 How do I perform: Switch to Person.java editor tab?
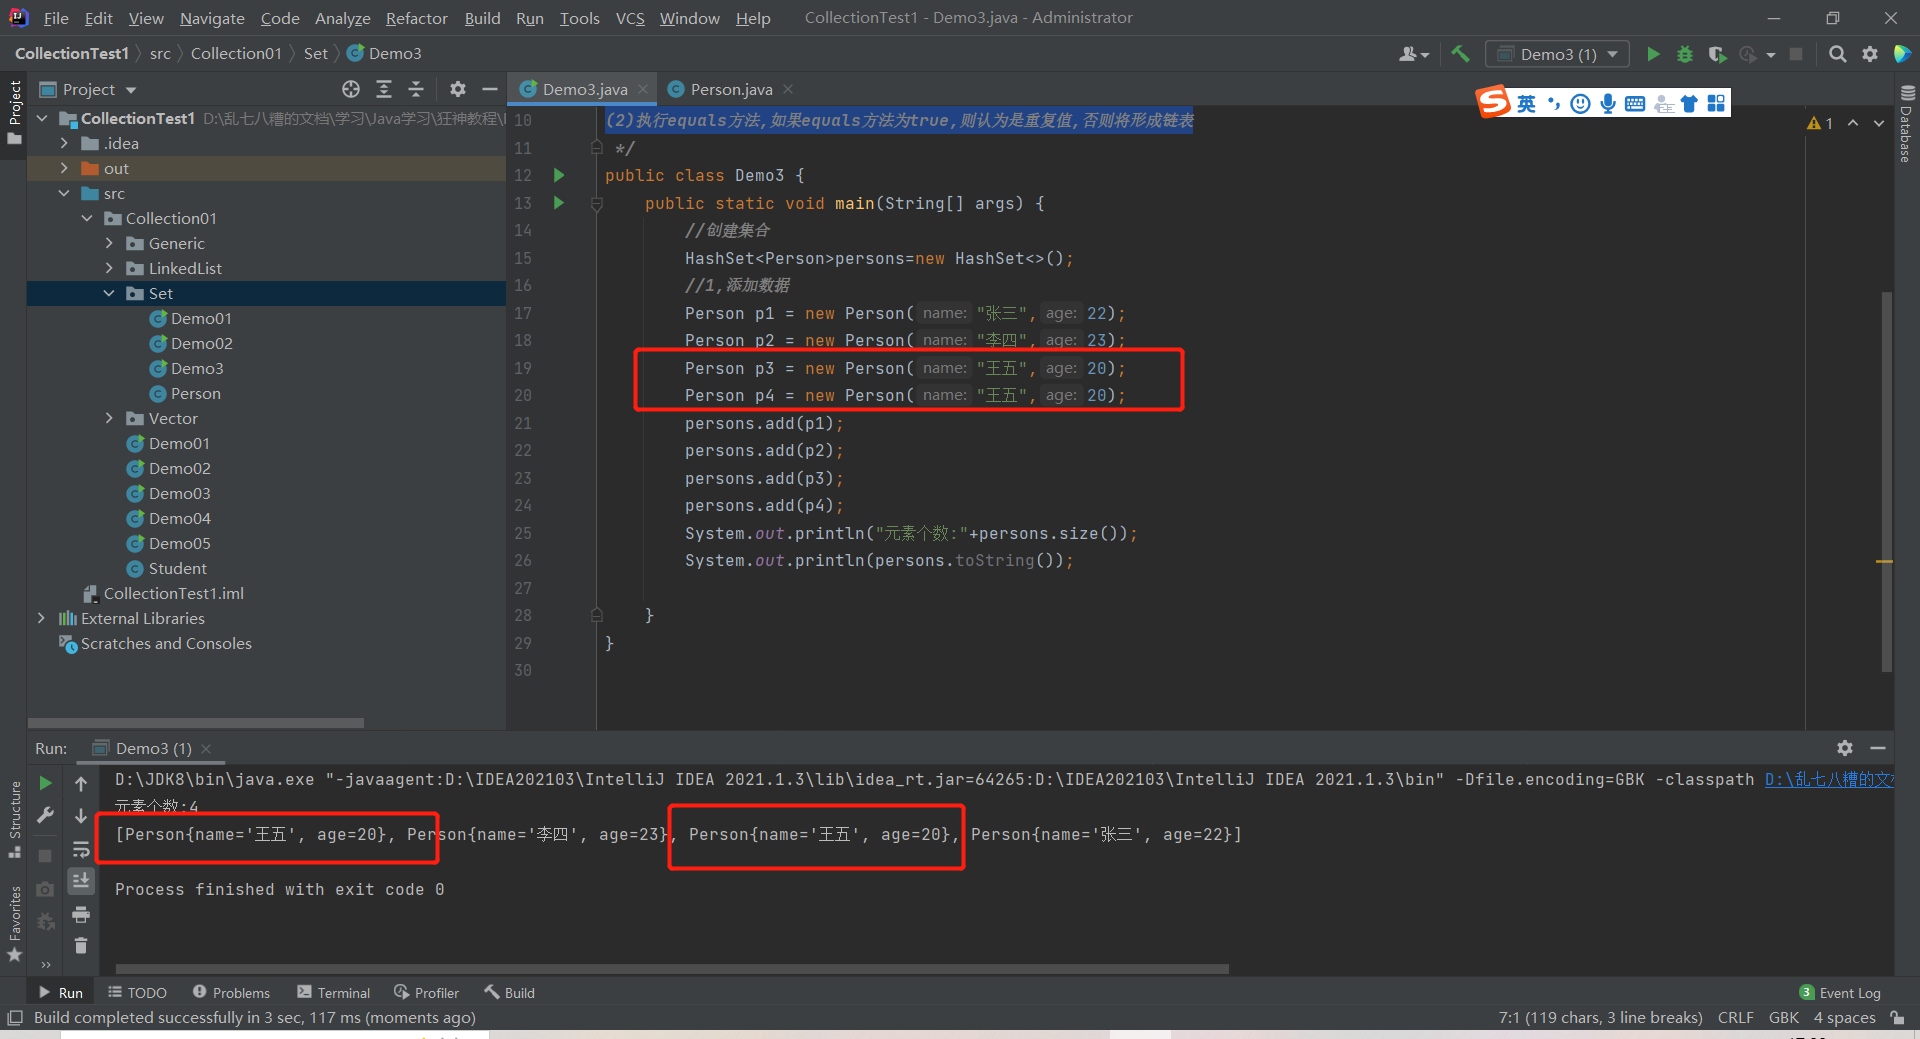(731, 89)
